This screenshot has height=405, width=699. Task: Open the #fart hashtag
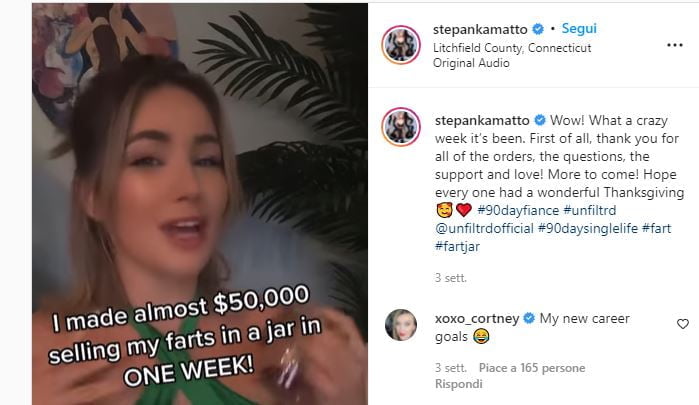coord(656,228)
